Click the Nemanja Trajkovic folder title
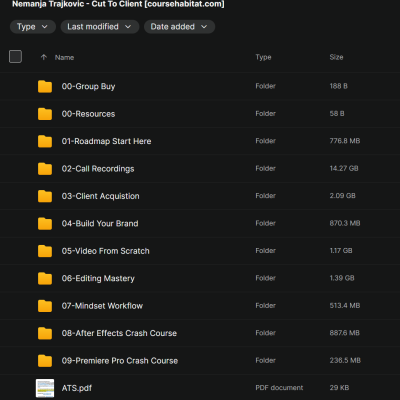 click(x=118, y=4)
